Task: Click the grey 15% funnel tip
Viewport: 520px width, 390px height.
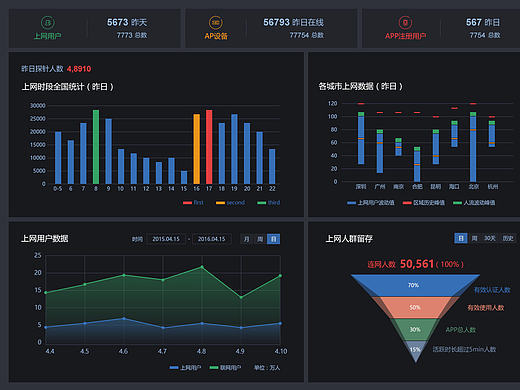Action: click(x=415, y=351)
